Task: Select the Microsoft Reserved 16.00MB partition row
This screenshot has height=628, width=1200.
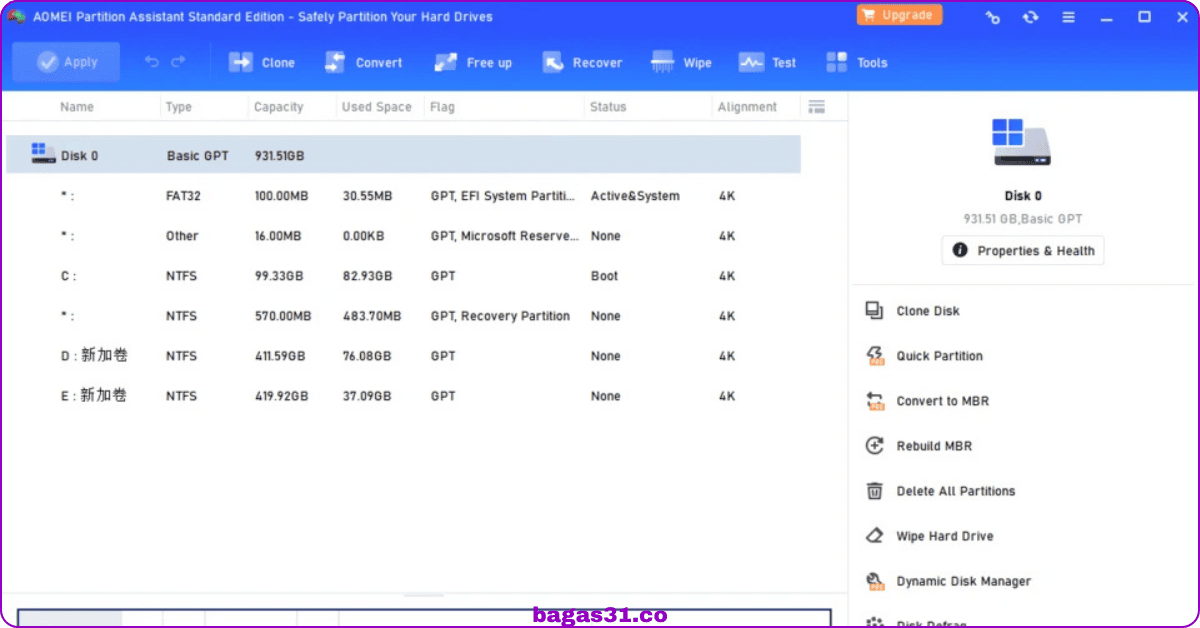Action: pyautogui.click(x=404, y=236)
